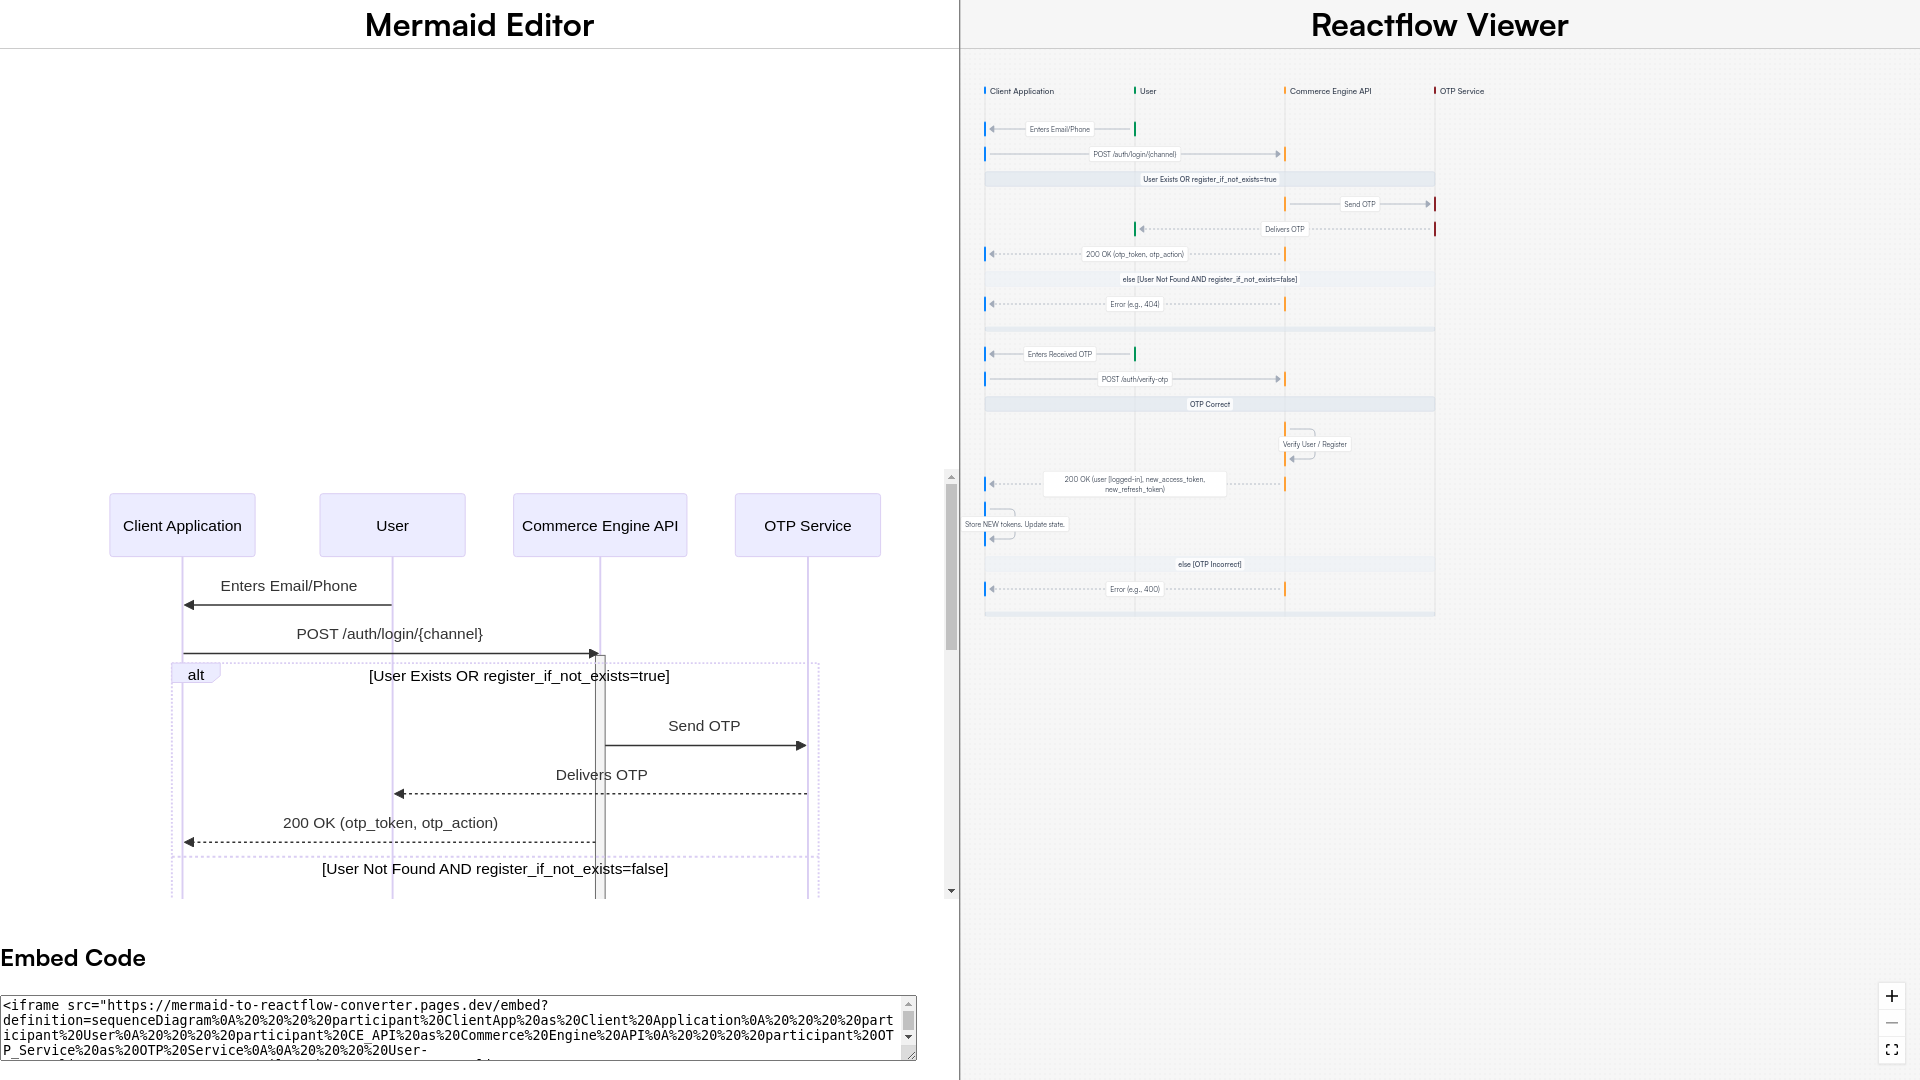Image resolution: width=1920 pixels, height=1080 pixels.
Task: Click 'else [User Not Found AND...]' band in Reactflow
Action: click(x=1210, y=279)
